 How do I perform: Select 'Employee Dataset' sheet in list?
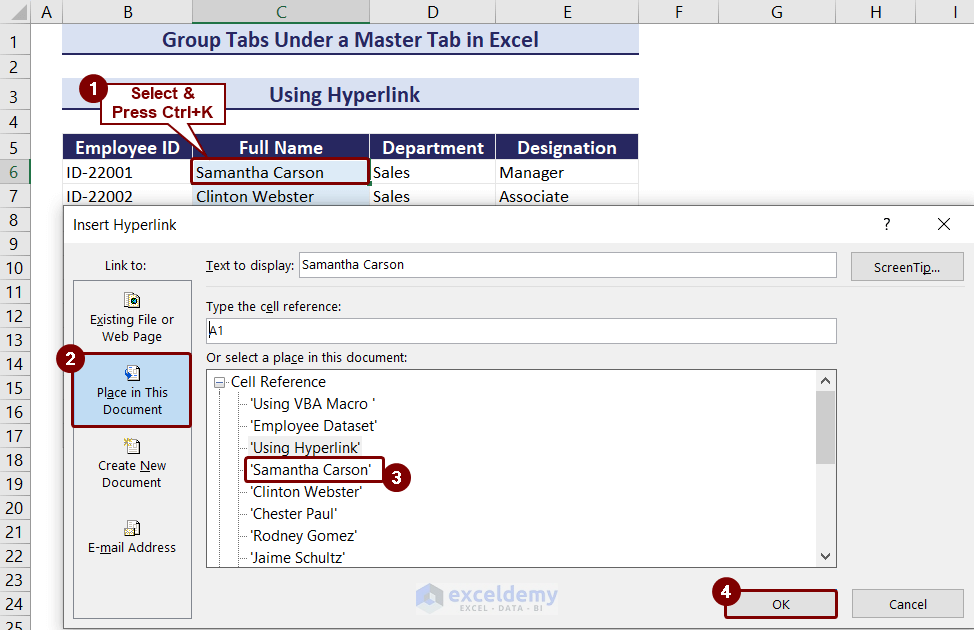tap(313, 426)
